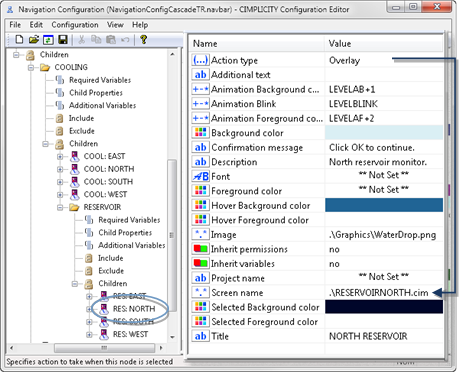Click the Background color palette icon
This screenshot has height=373, width=459.
pyautogui.click(x=201, y=133)
